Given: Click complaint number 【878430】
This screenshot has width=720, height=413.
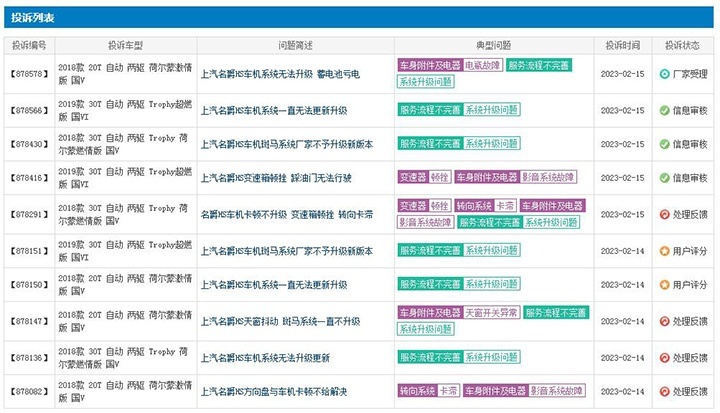Looking at the screenshot, I should click(29, 144).
